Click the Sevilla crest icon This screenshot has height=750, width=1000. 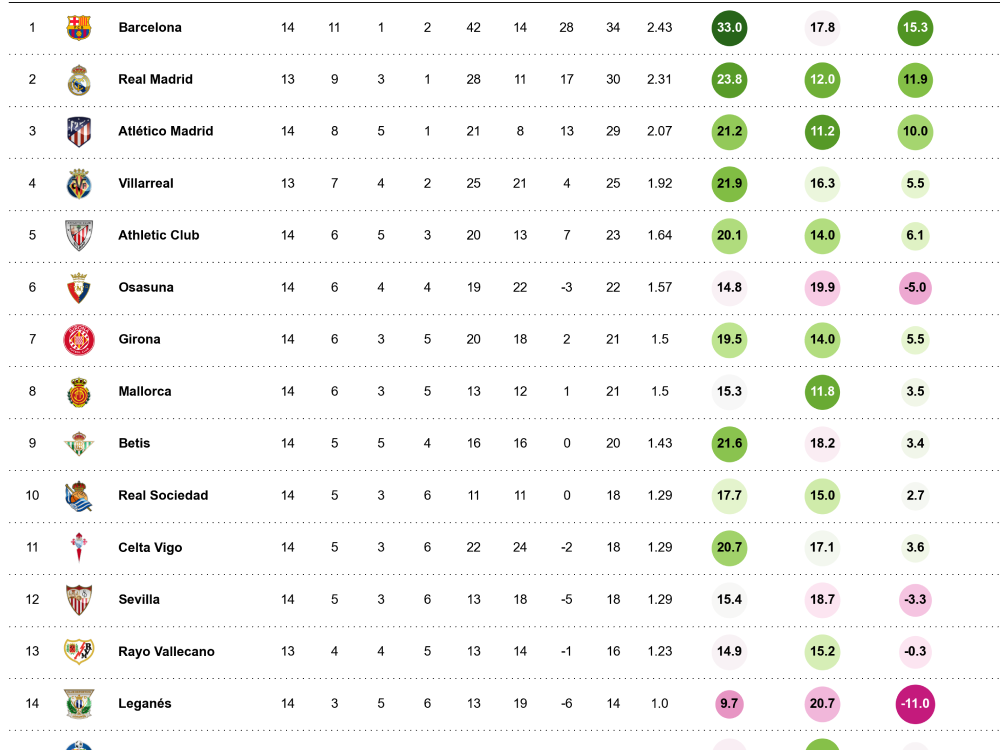tap(79, 600)
